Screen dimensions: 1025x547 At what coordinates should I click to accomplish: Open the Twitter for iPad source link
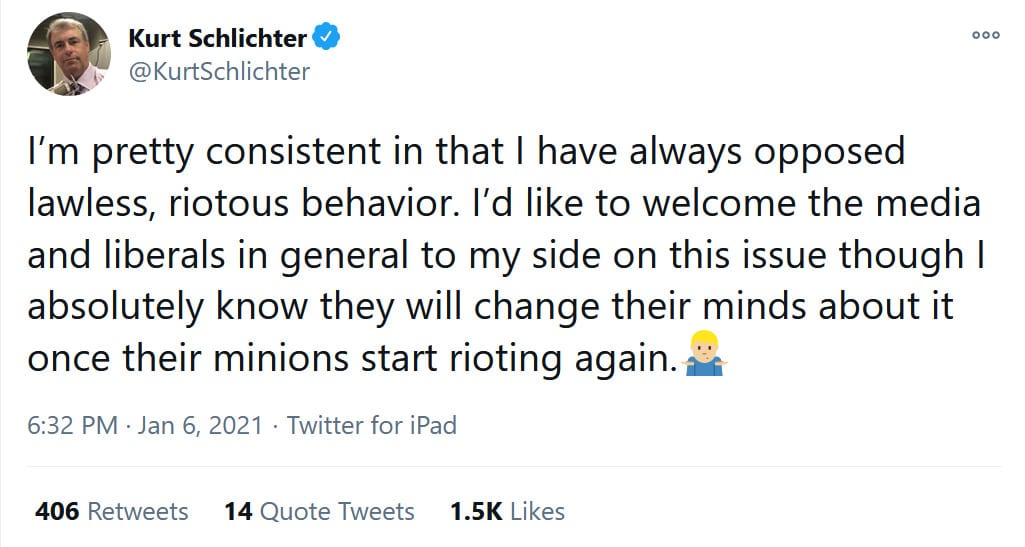point(371,425)
